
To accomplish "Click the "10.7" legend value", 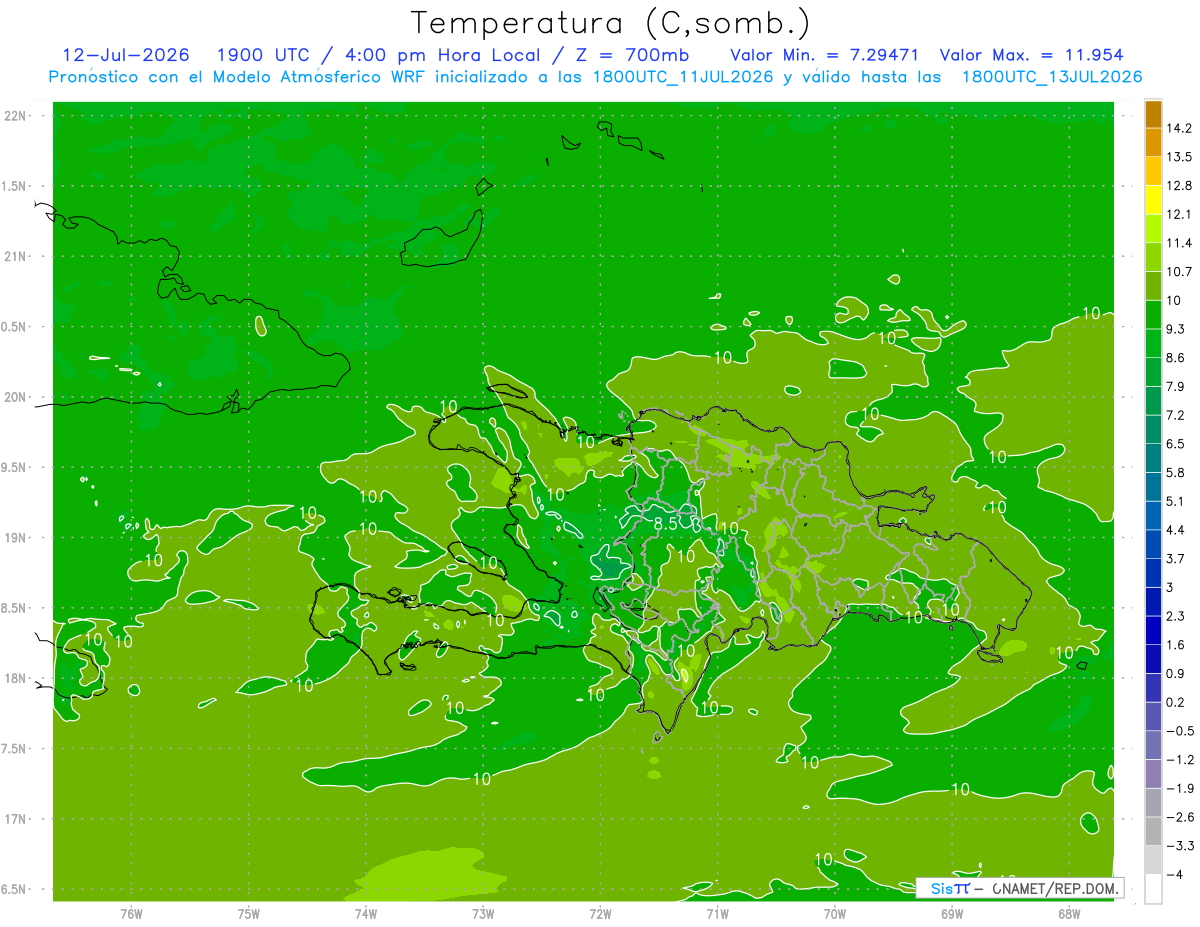I will point(1178,272).
